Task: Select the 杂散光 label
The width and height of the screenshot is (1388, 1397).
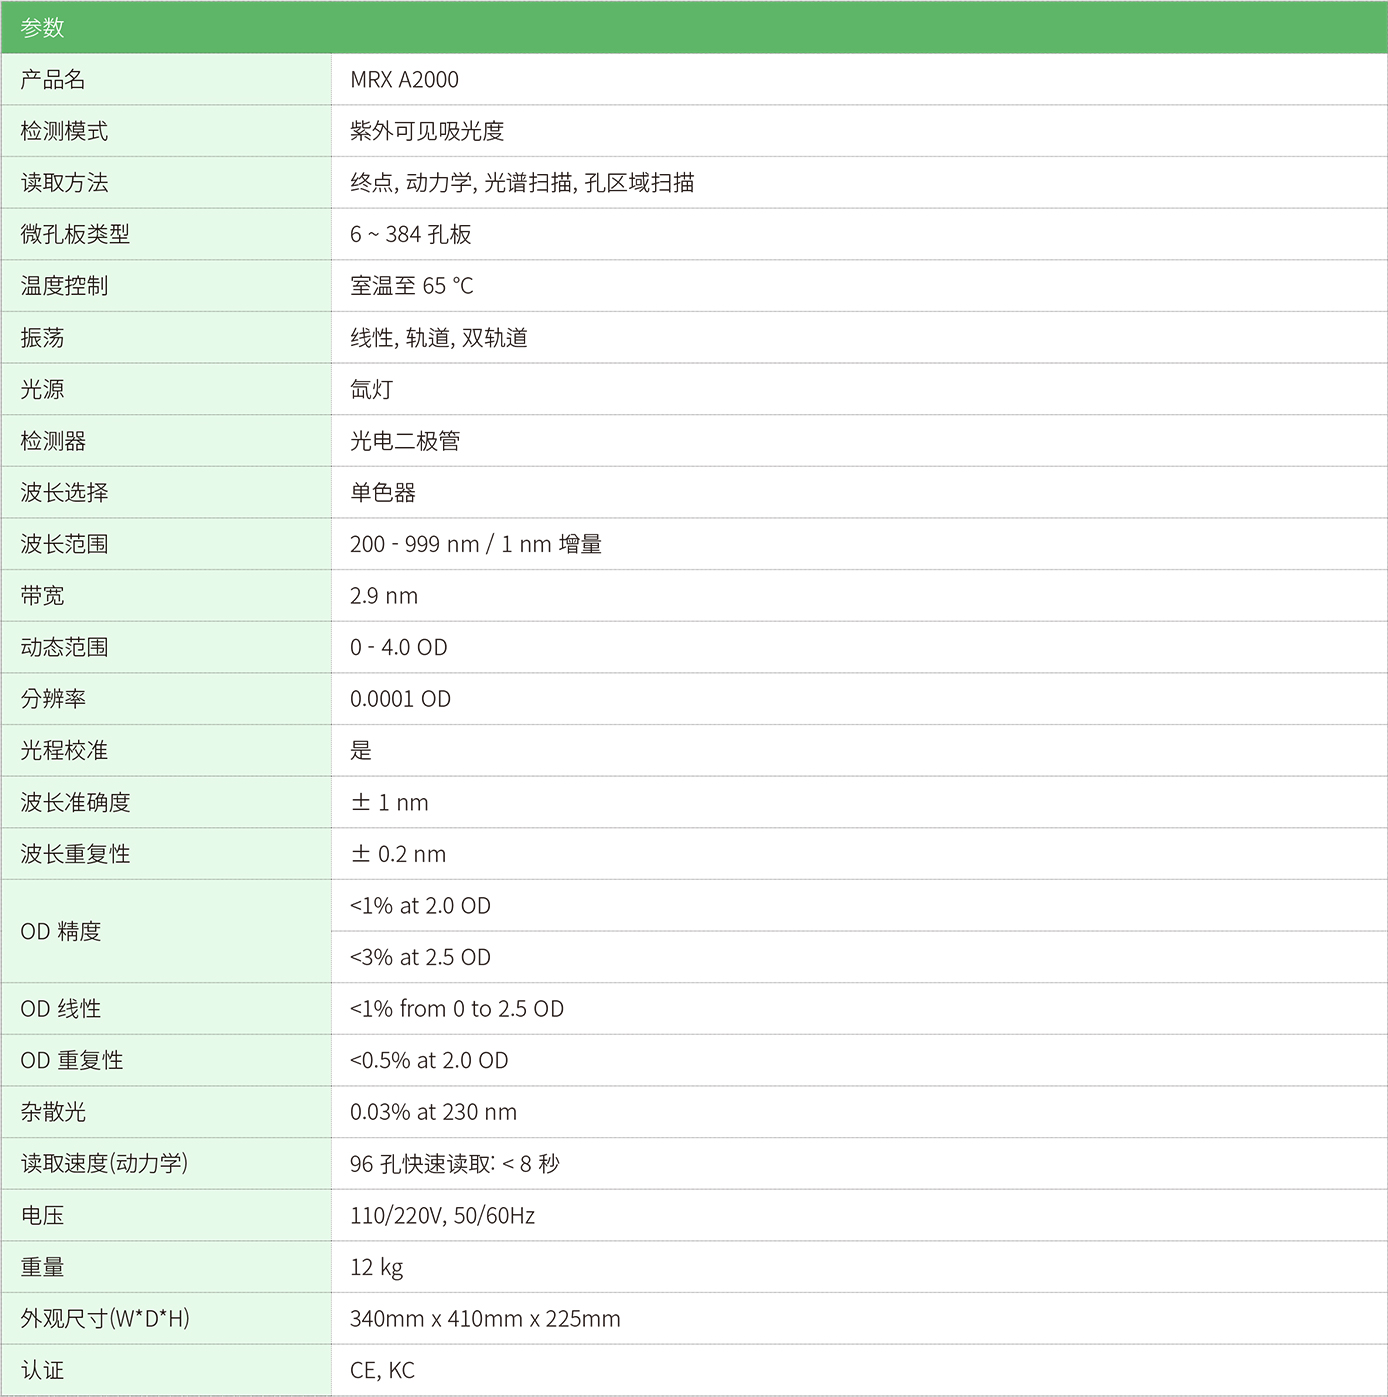Action: (53, 1112)
